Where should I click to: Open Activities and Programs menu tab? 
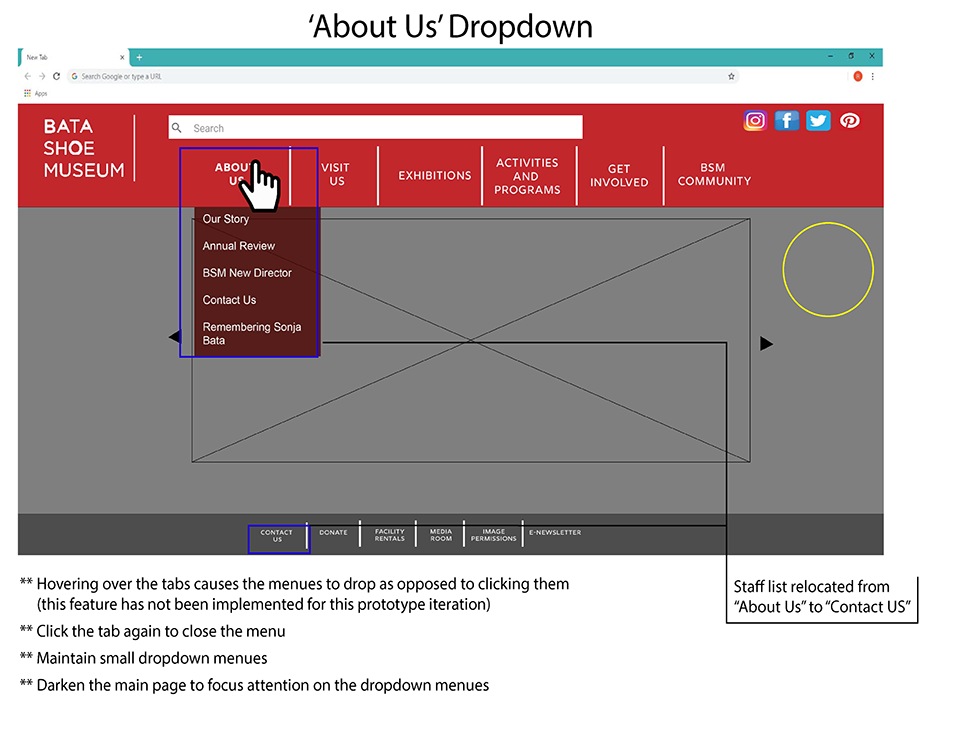tap(527, 176)
